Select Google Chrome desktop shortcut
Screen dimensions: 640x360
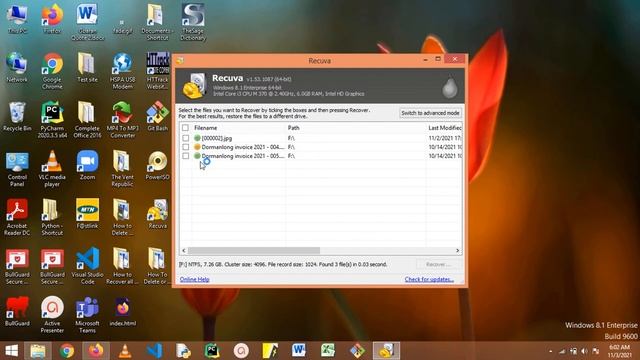pyautogui.click(x=52, y=71)
